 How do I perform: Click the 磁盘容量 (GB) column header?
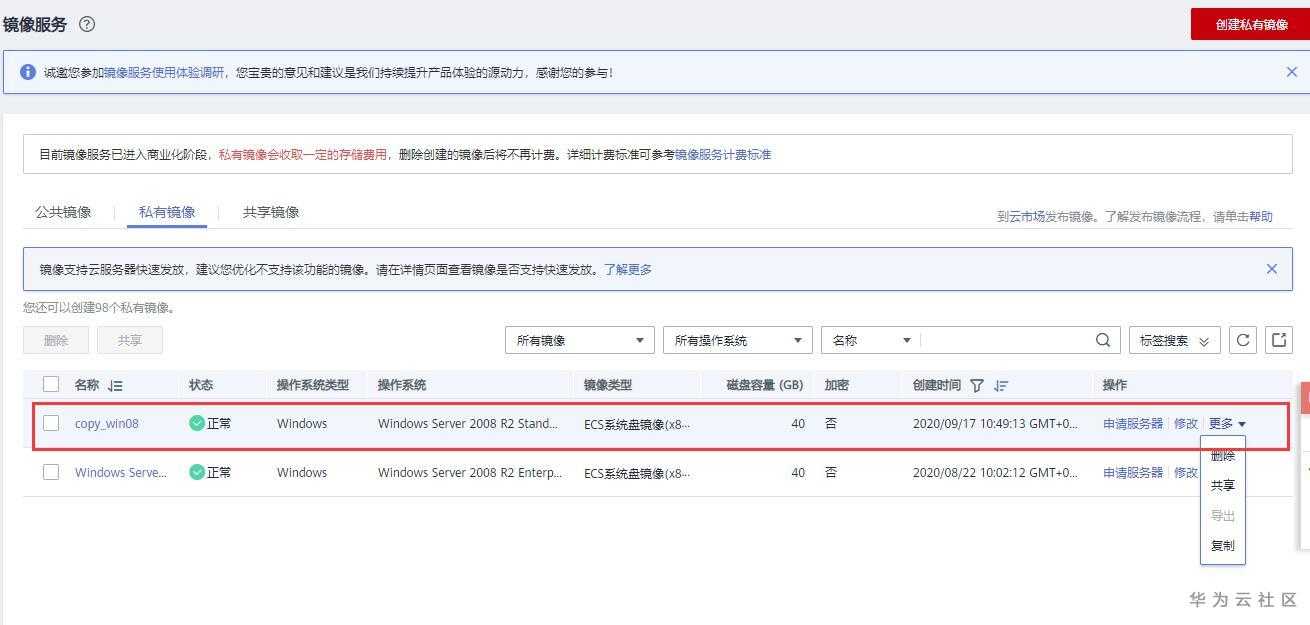(765, 385)
